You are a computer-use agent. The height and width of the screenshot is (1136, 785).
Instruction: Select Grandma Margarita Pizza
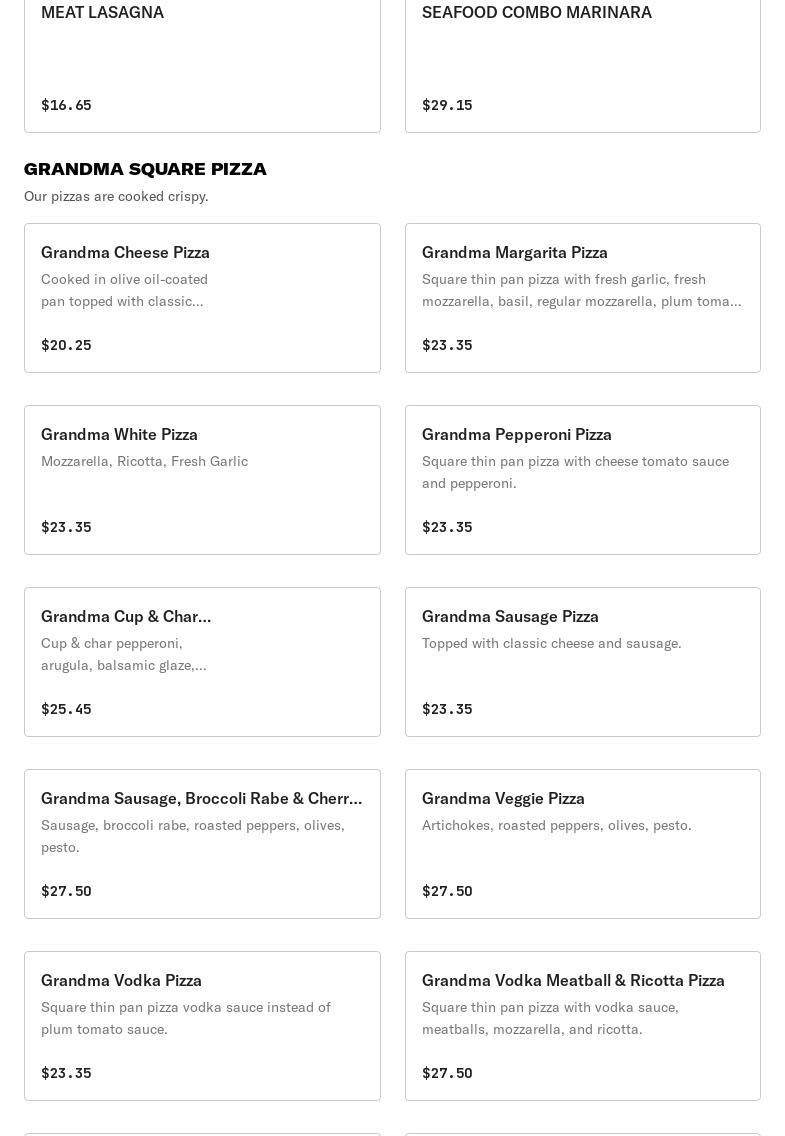coord(582,298)
